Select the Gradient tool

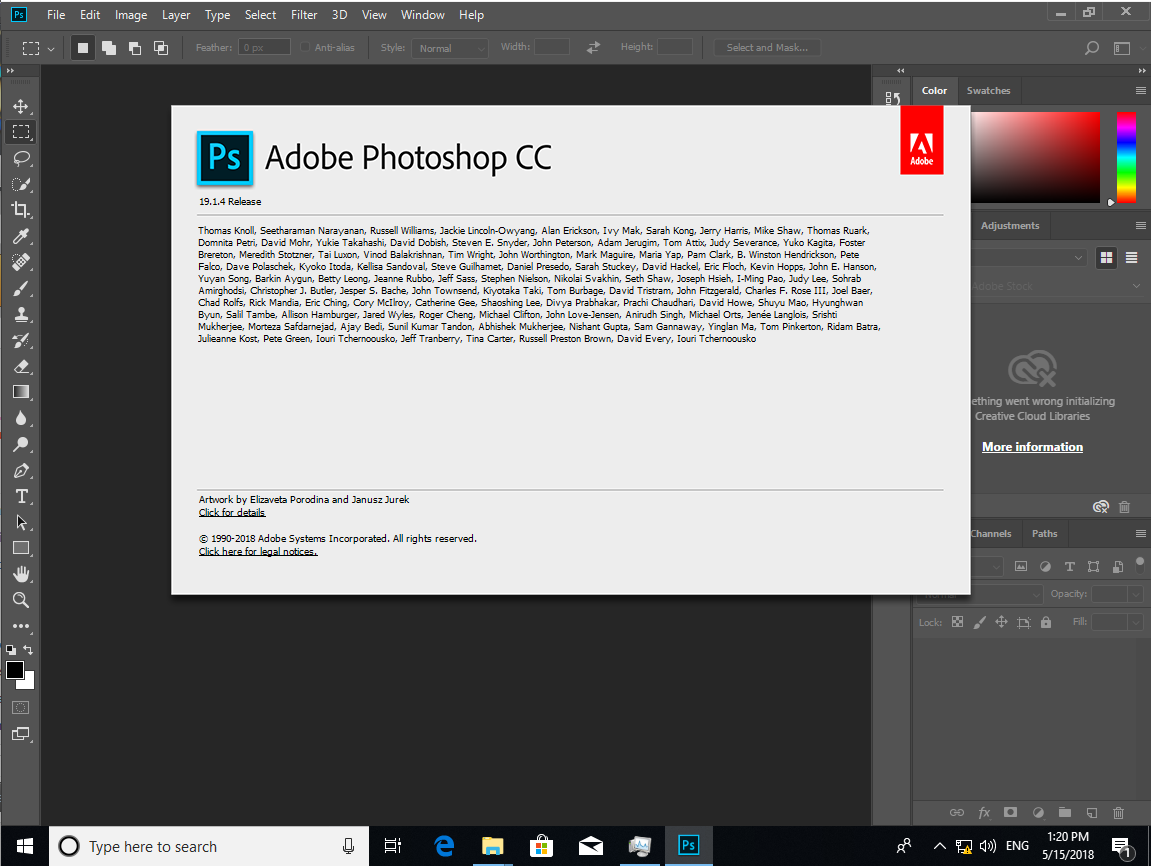click(21, 392)
